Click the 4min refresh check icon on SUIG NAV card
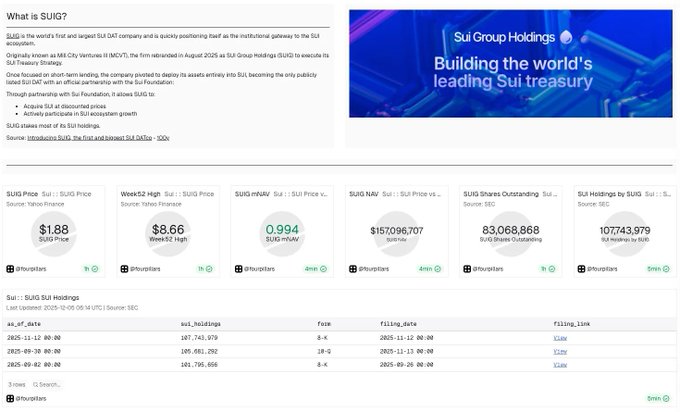This screenshot has width=680, height=412. (x=438, y=269)
